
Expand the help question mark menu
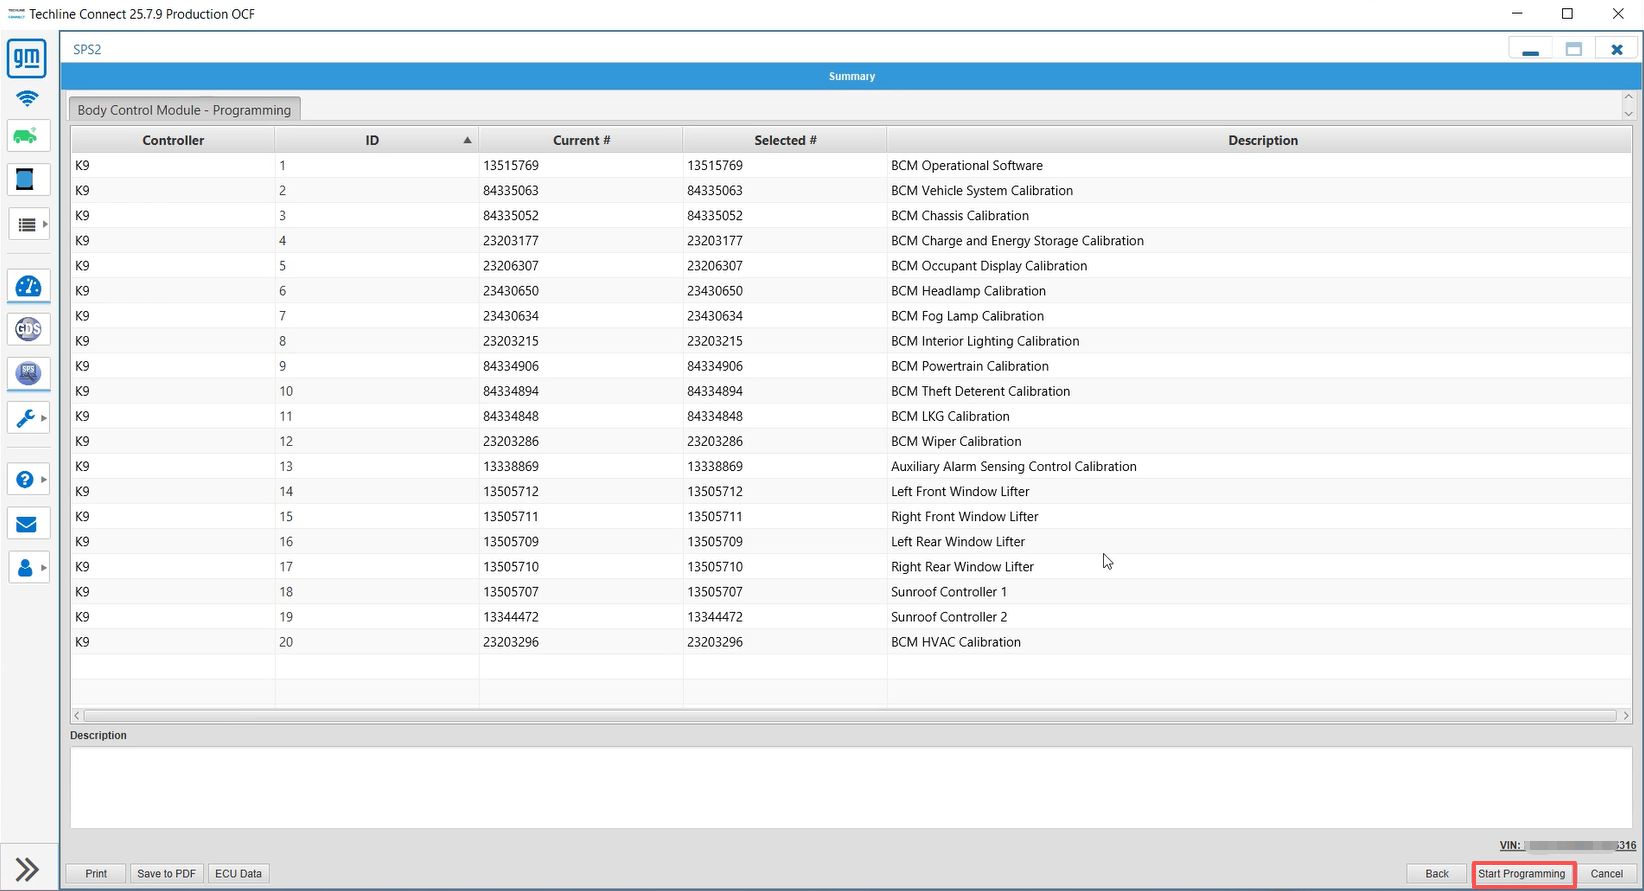28,480
